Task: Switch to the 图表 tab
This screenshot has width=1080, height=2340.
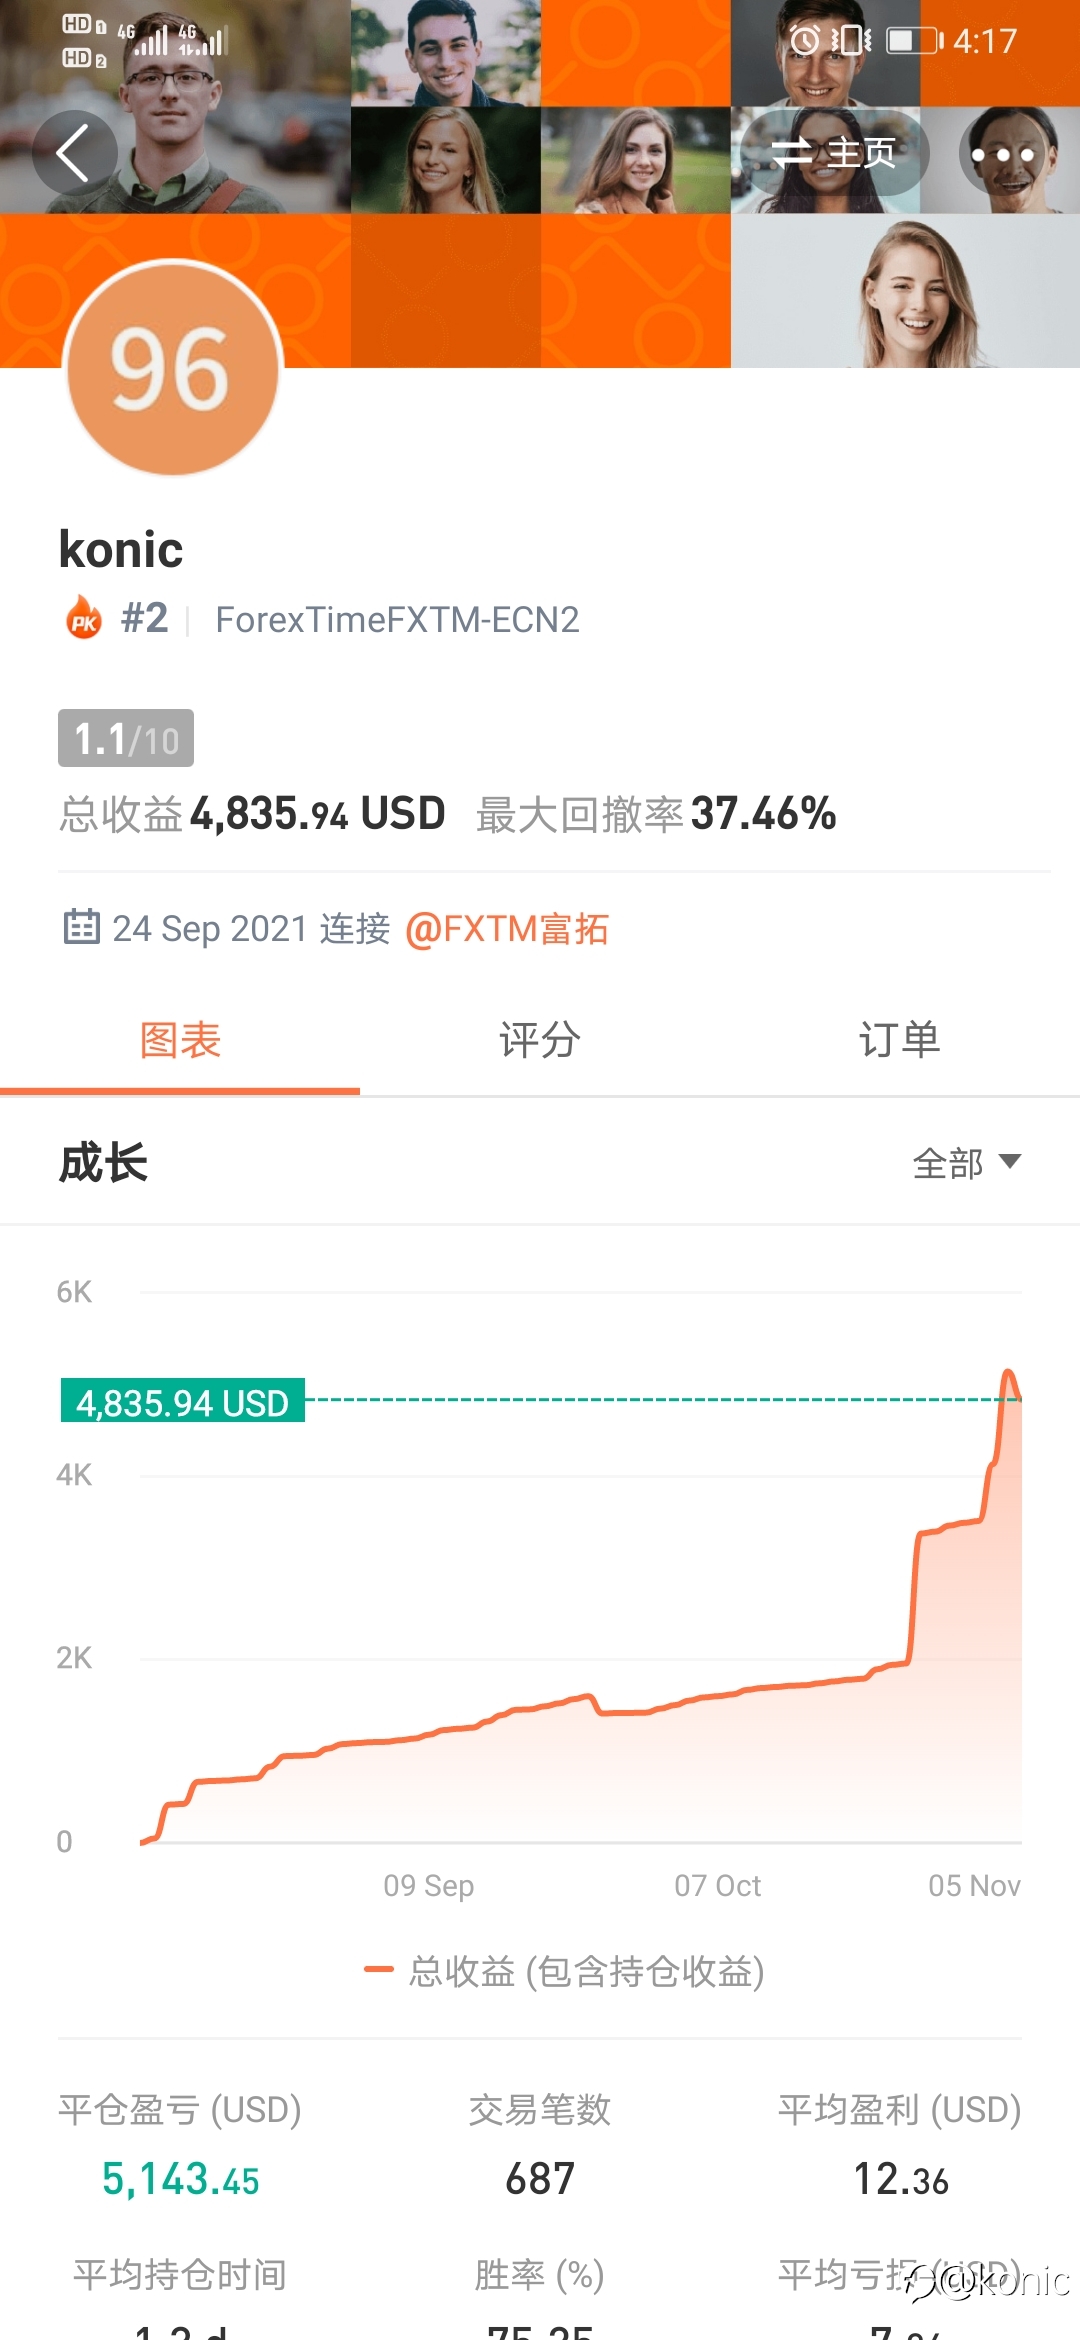Action: coord(180,1041)
